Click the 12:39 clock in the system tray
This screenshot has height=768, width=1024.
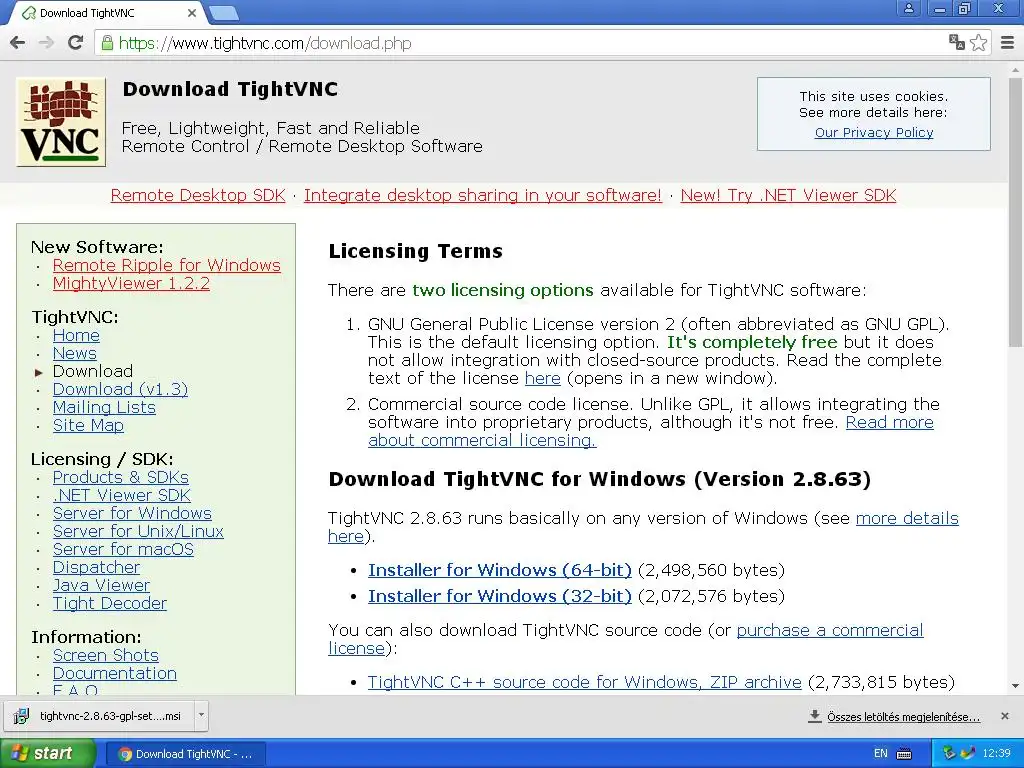coord(997,754)
